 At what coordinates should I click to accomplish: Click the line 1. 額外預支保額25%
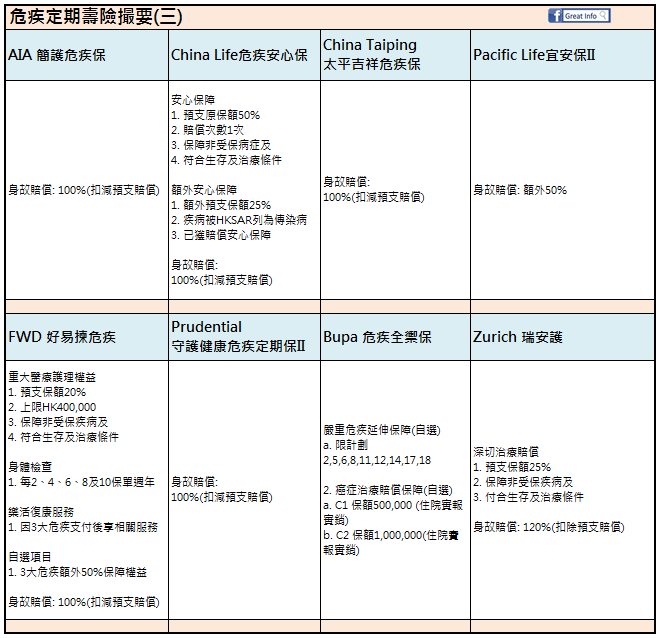[221, 205]
